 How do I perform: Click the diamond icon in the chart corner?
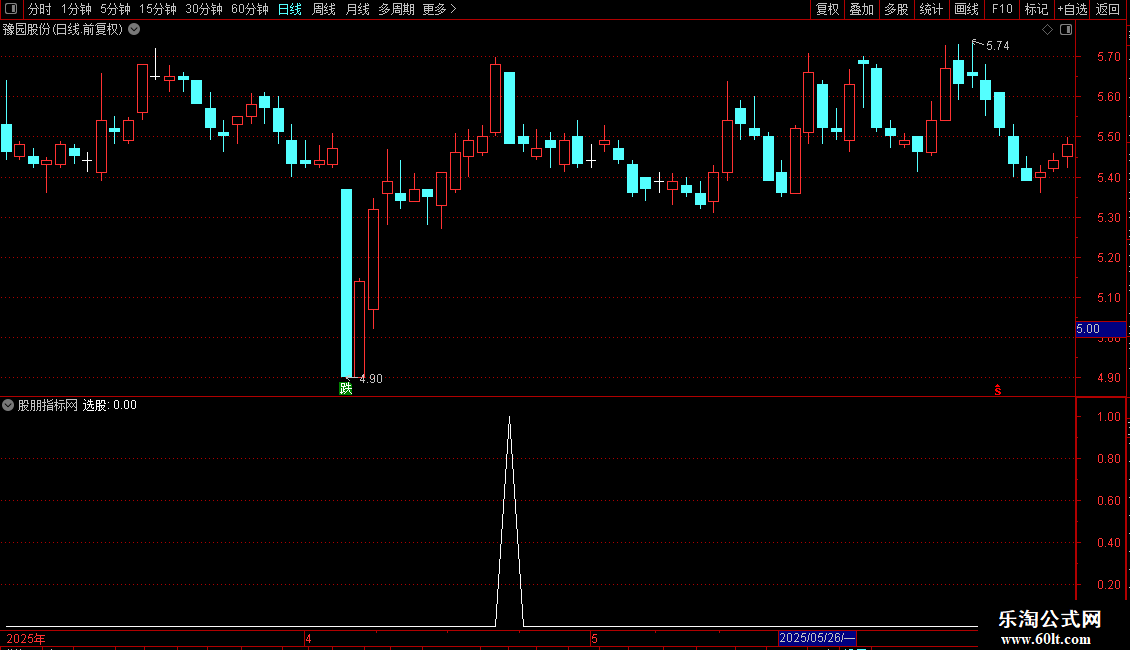click(x=1048, y=30)
